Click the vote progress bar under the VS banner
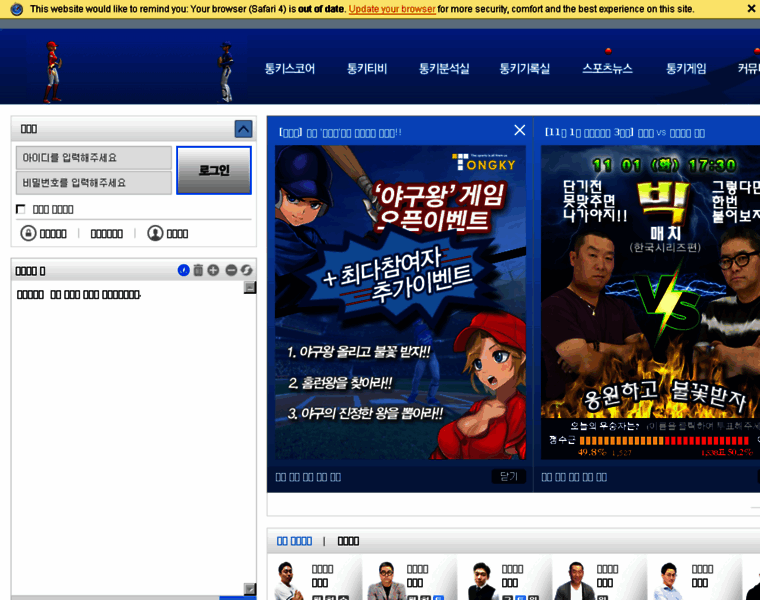The height and width of the screenshot is (600, 760). point(664,441)
